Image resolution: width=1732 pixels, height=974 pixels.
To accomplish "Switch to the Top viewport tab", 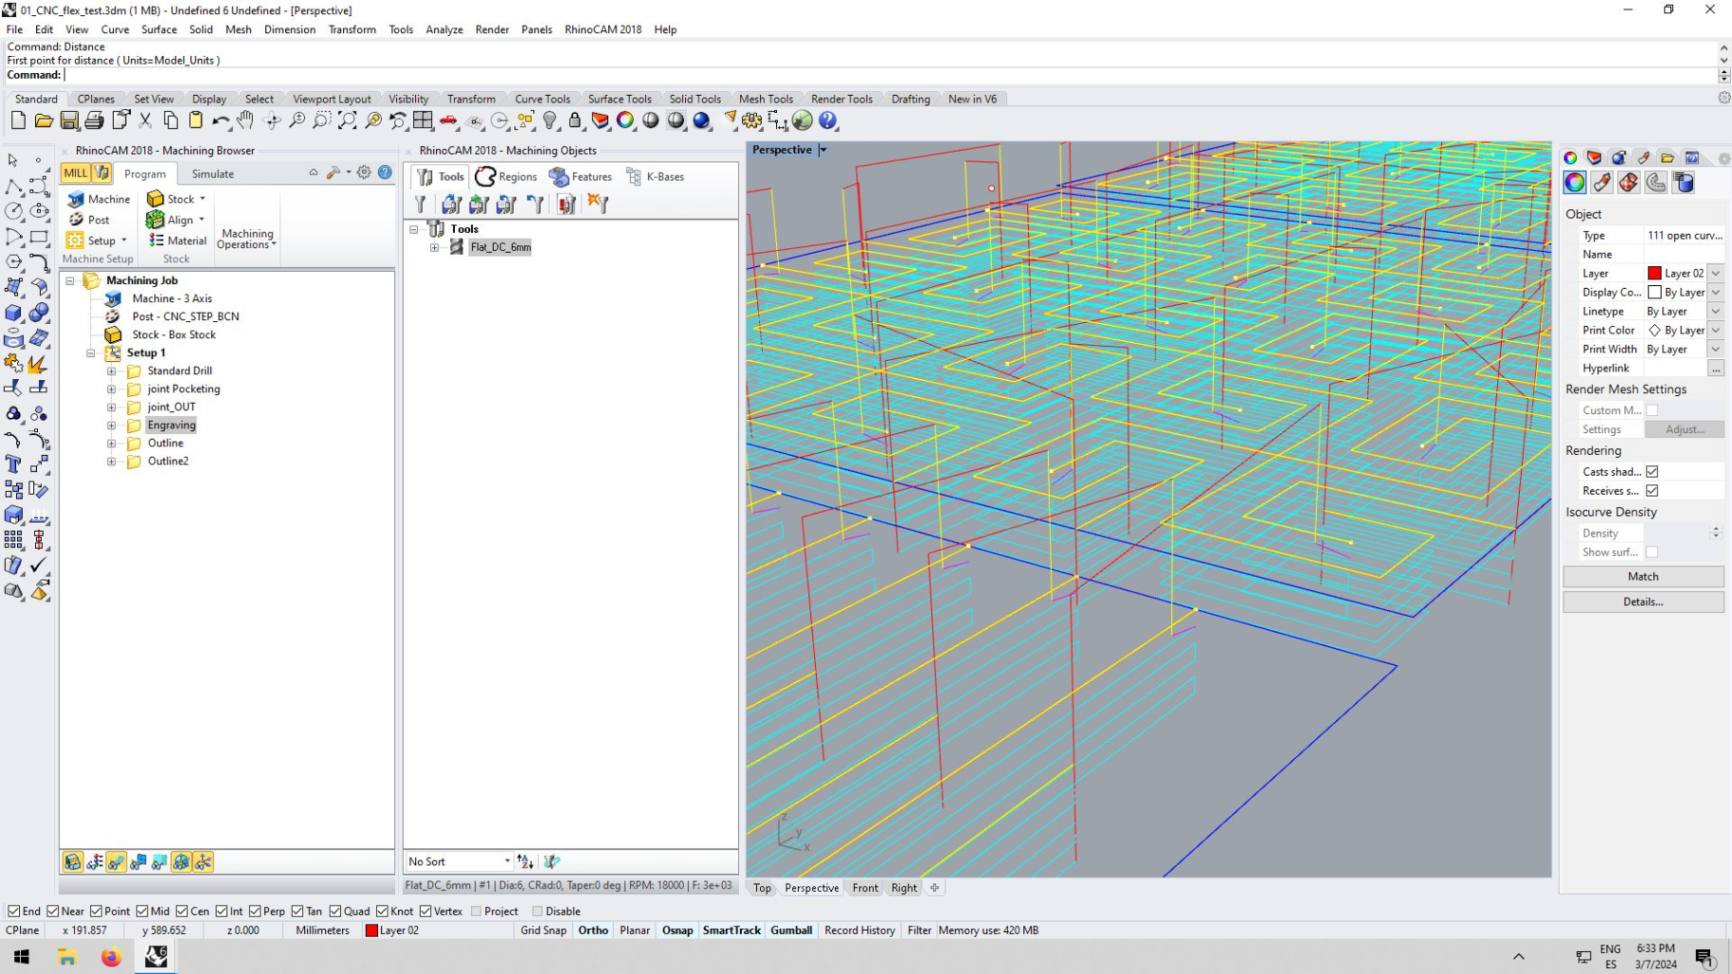I will tap(762, 888).
